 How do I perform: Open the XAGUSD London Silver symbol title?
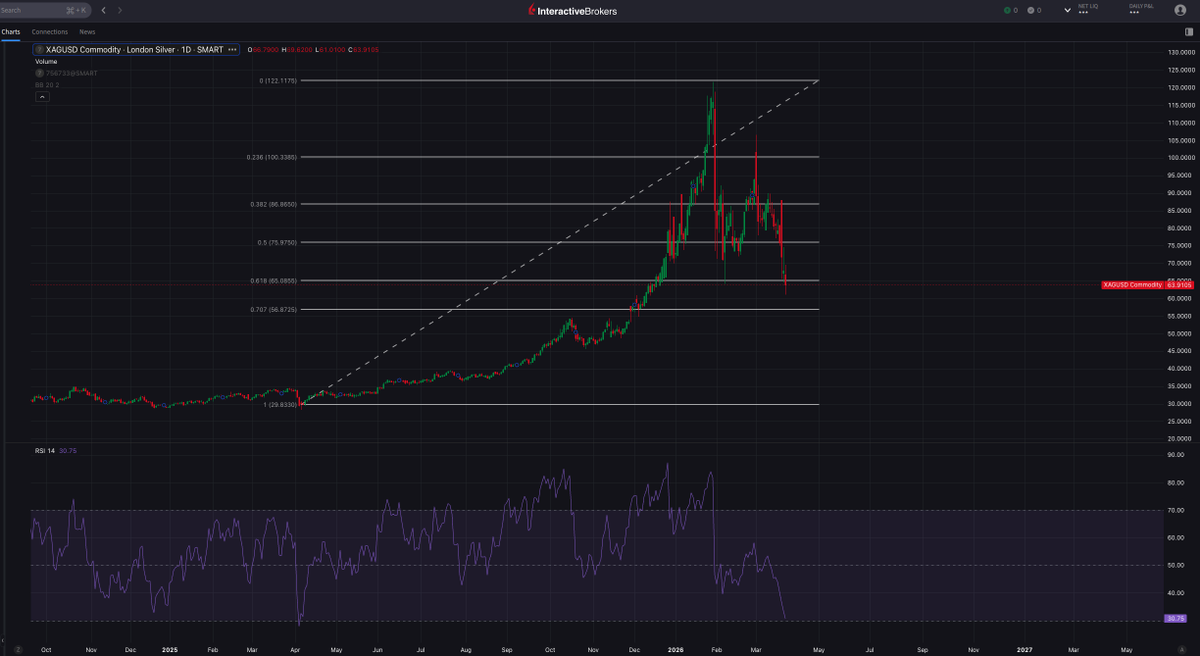tap(134, 49)
